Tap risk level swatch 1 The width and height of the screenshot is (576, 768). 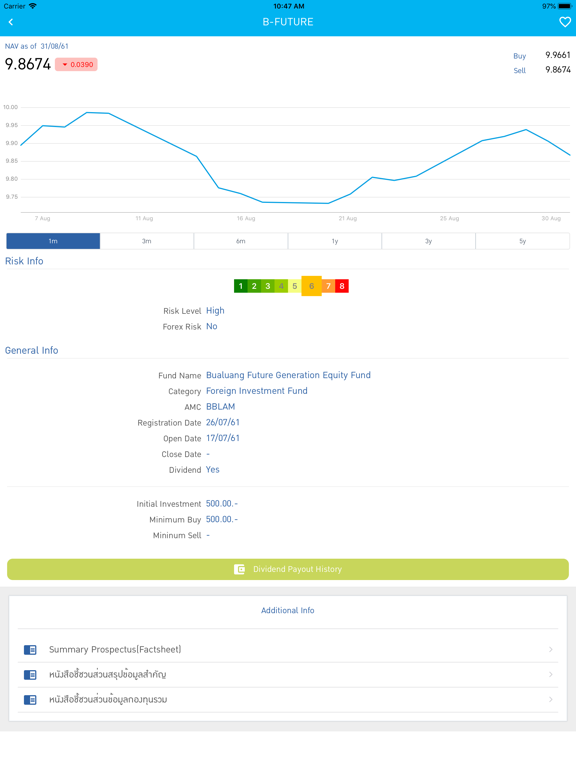tap(240, 286)
